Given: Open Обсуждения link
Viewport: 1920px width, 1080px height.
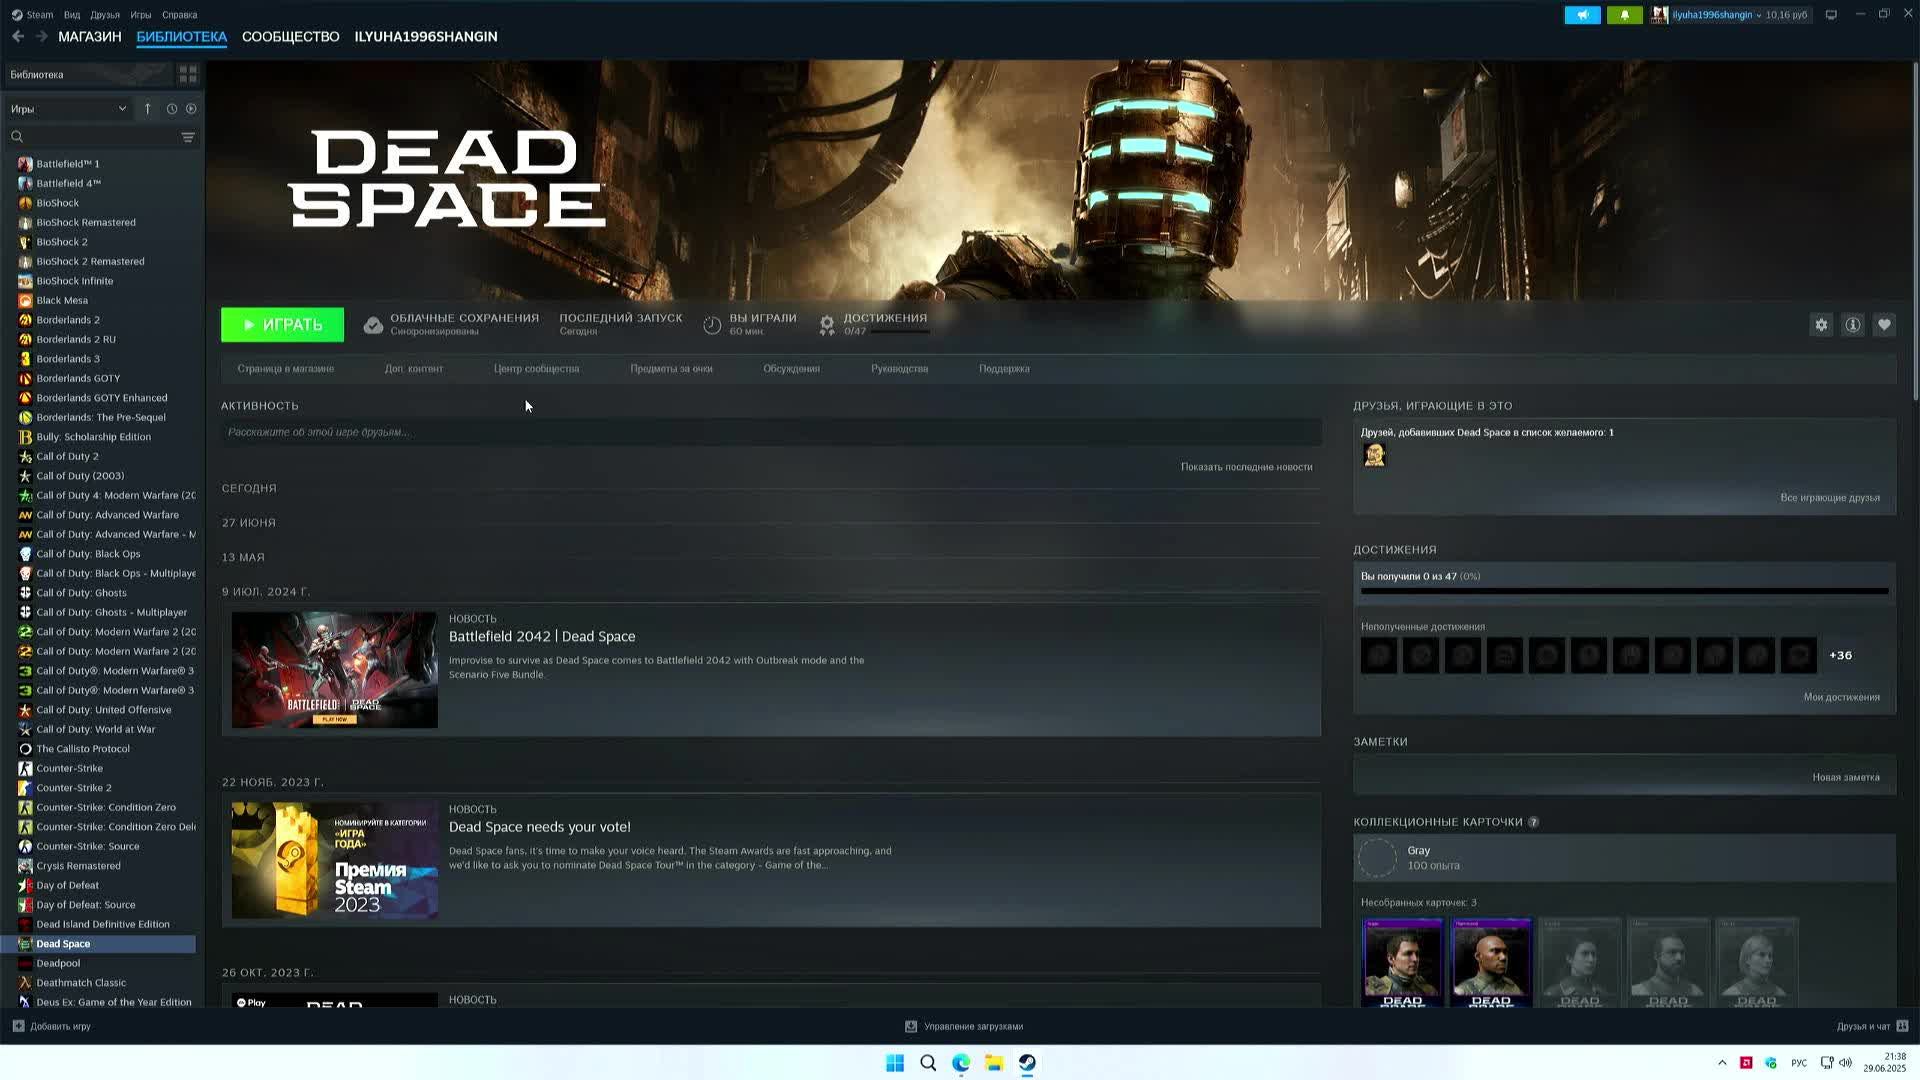Looking at the screenshot, I should (791, 369).
